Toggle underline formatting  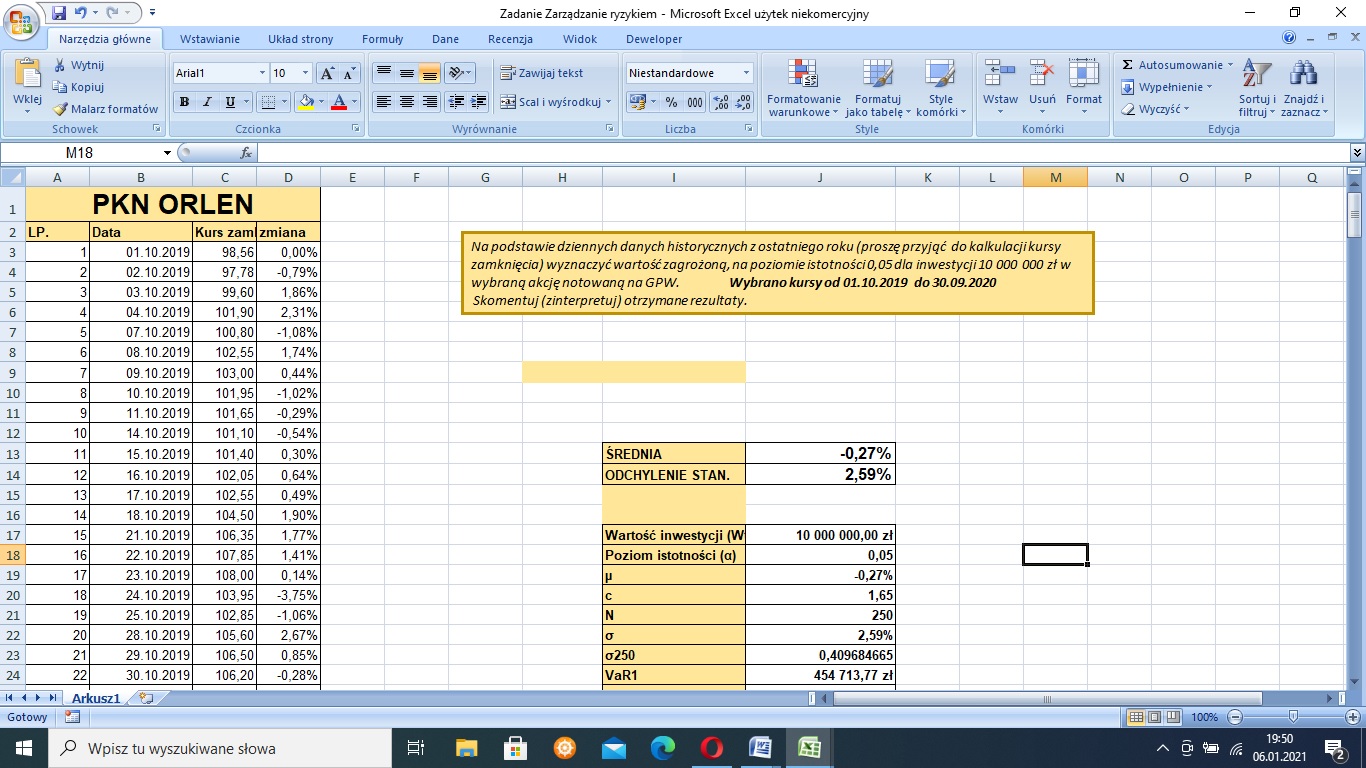[x=231, y=102]
